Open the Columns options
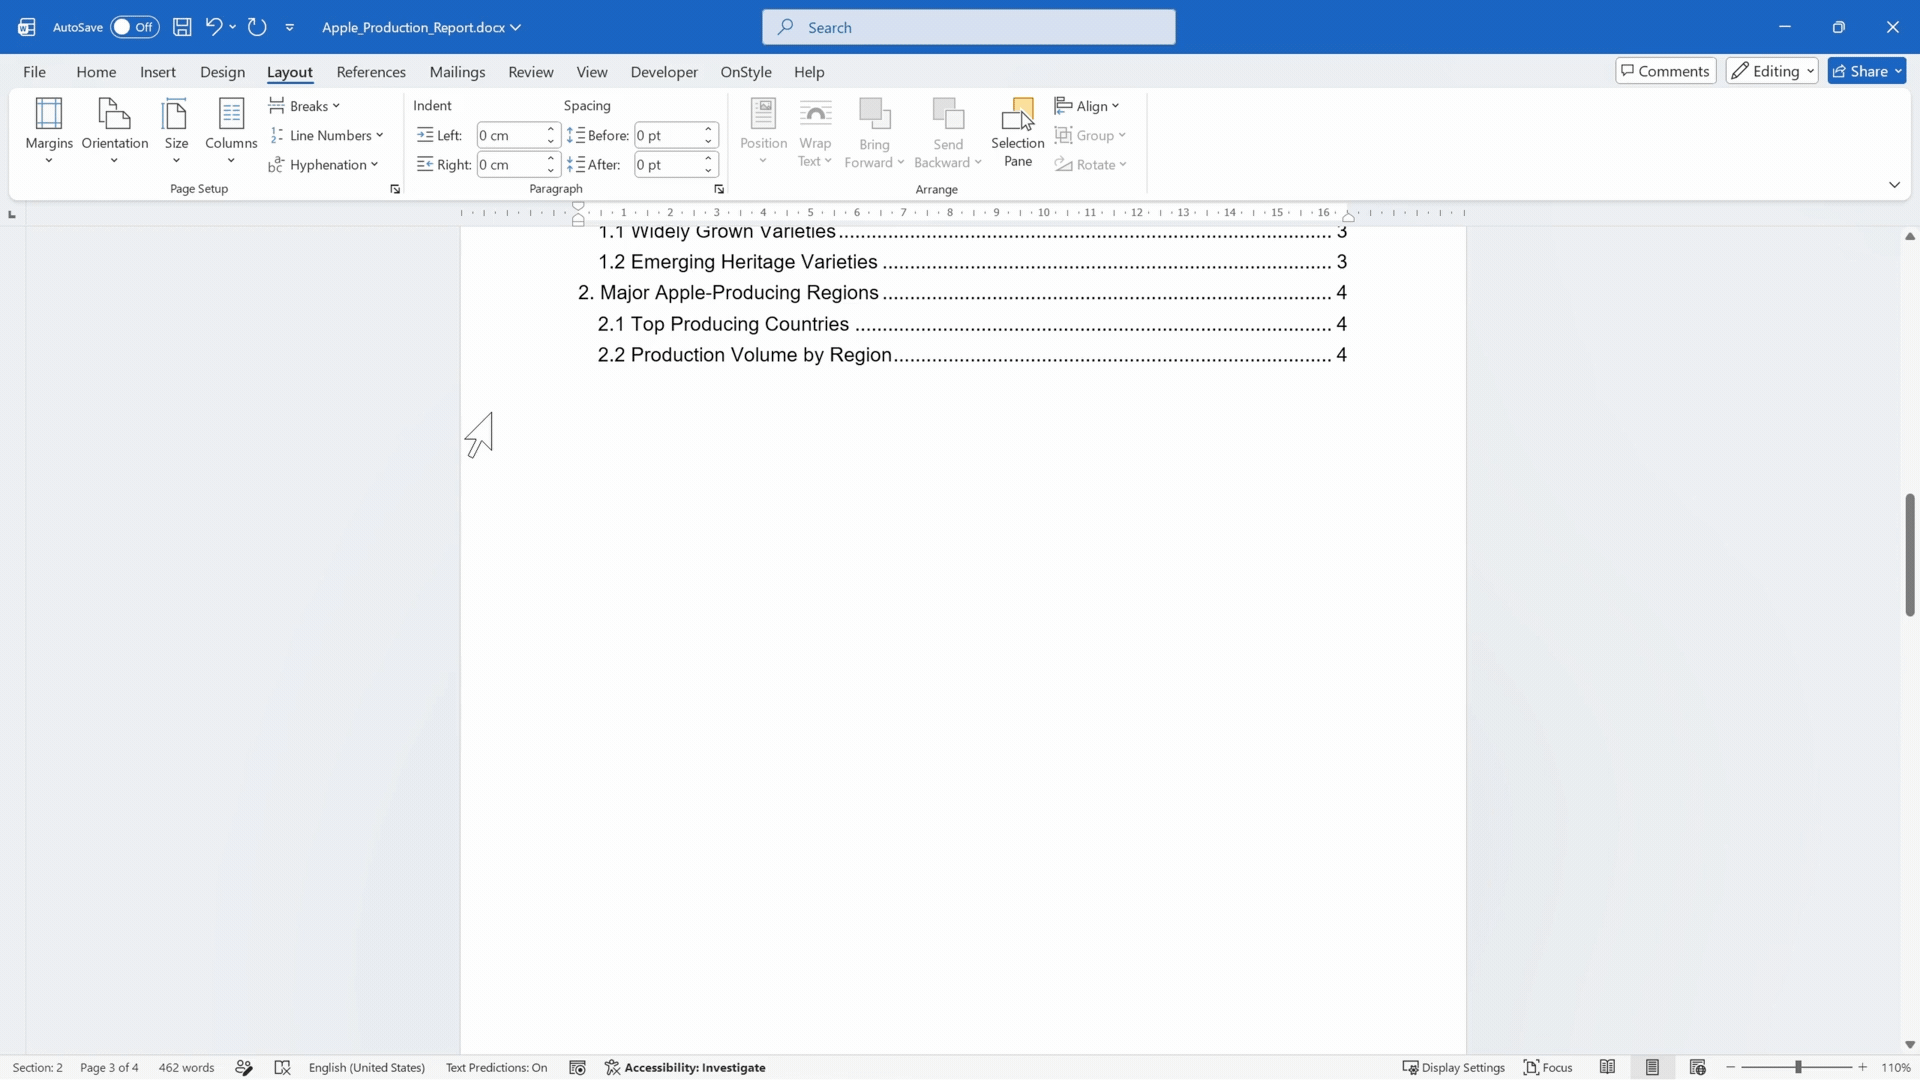 point(231,131)
